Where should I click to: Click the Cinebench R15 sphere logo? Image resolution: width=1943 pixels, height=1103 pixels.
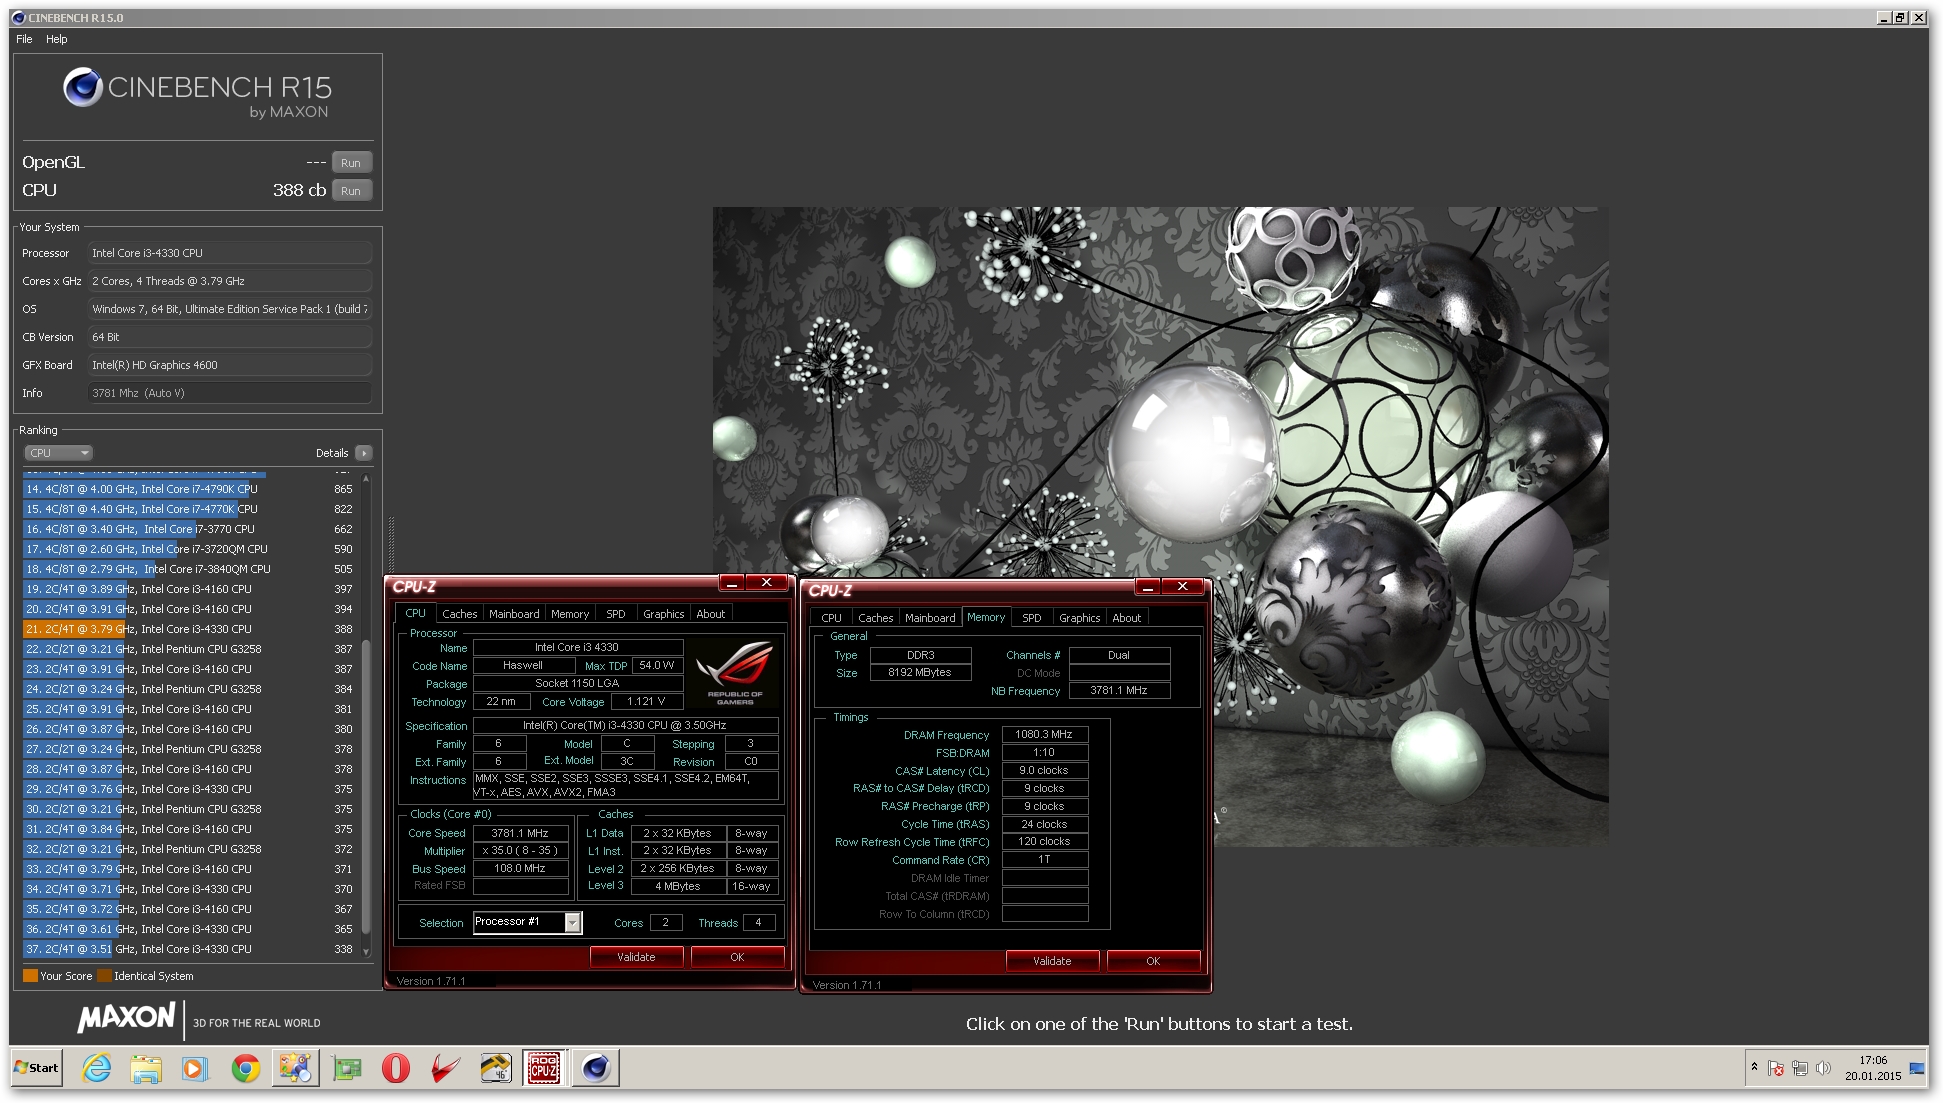click(x=82, y=88)
